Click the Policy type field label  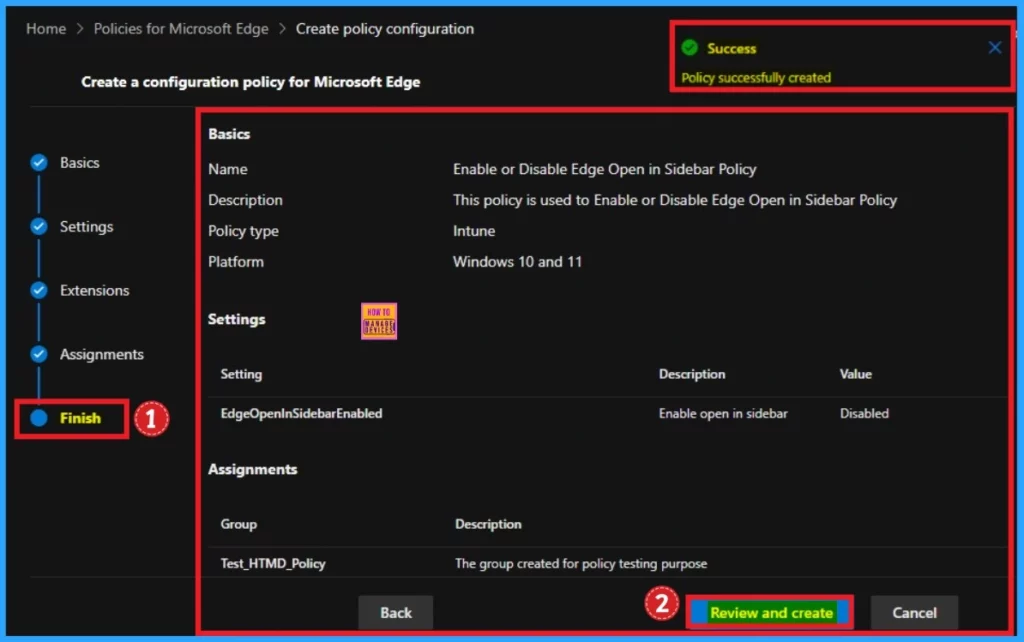click(x=243, y=231)
